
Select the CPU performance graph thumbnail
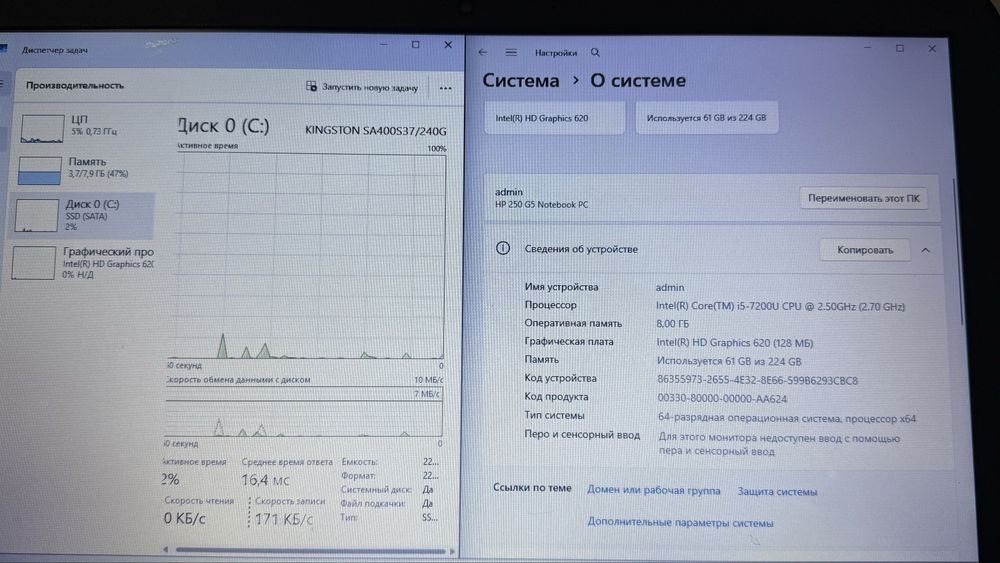(x=42, y=128)
